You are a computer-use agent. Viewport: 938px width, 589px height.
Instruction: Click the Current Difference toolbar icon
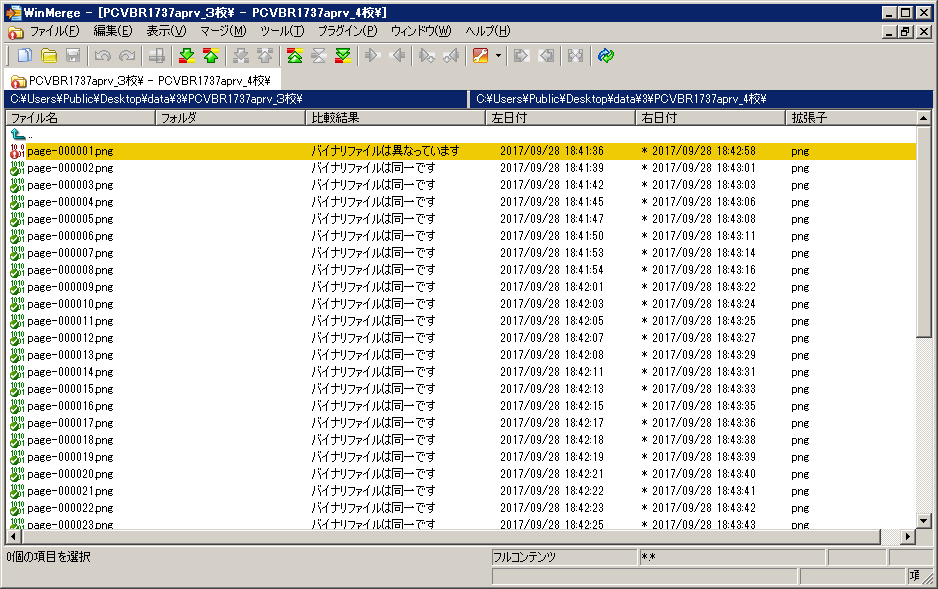pyautogui.click(x=318, y=56)
